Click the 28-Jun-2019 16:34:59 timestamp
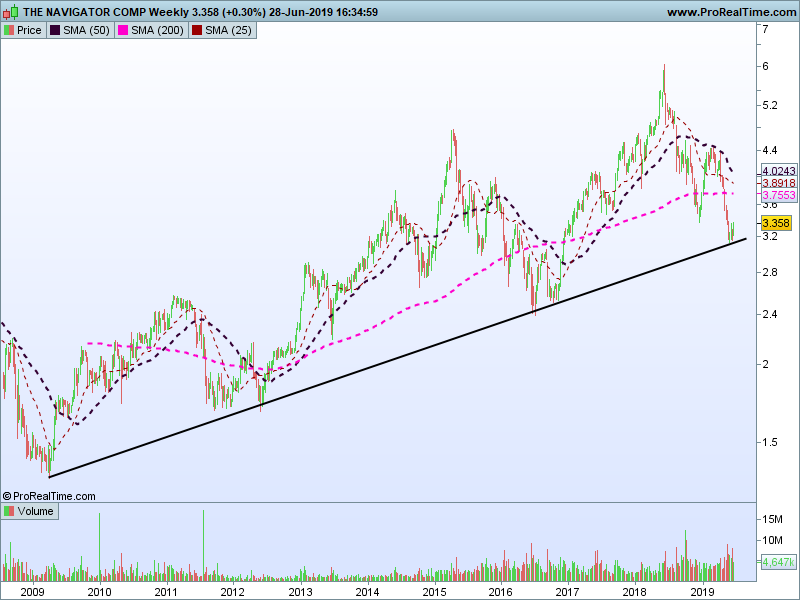The image size is (800, 600). [323, 12]
